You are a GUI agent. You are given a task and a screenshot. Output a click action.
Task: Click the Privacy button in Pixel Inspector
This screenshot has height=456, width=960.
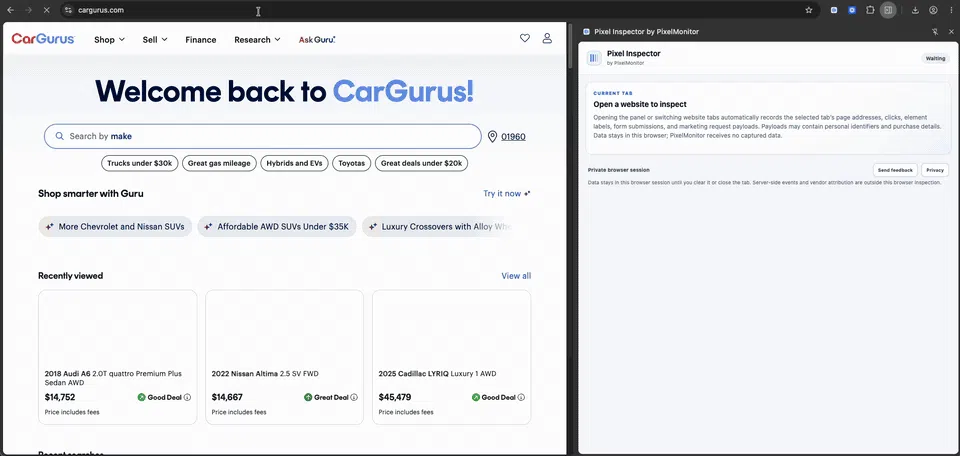pos(935,170)
